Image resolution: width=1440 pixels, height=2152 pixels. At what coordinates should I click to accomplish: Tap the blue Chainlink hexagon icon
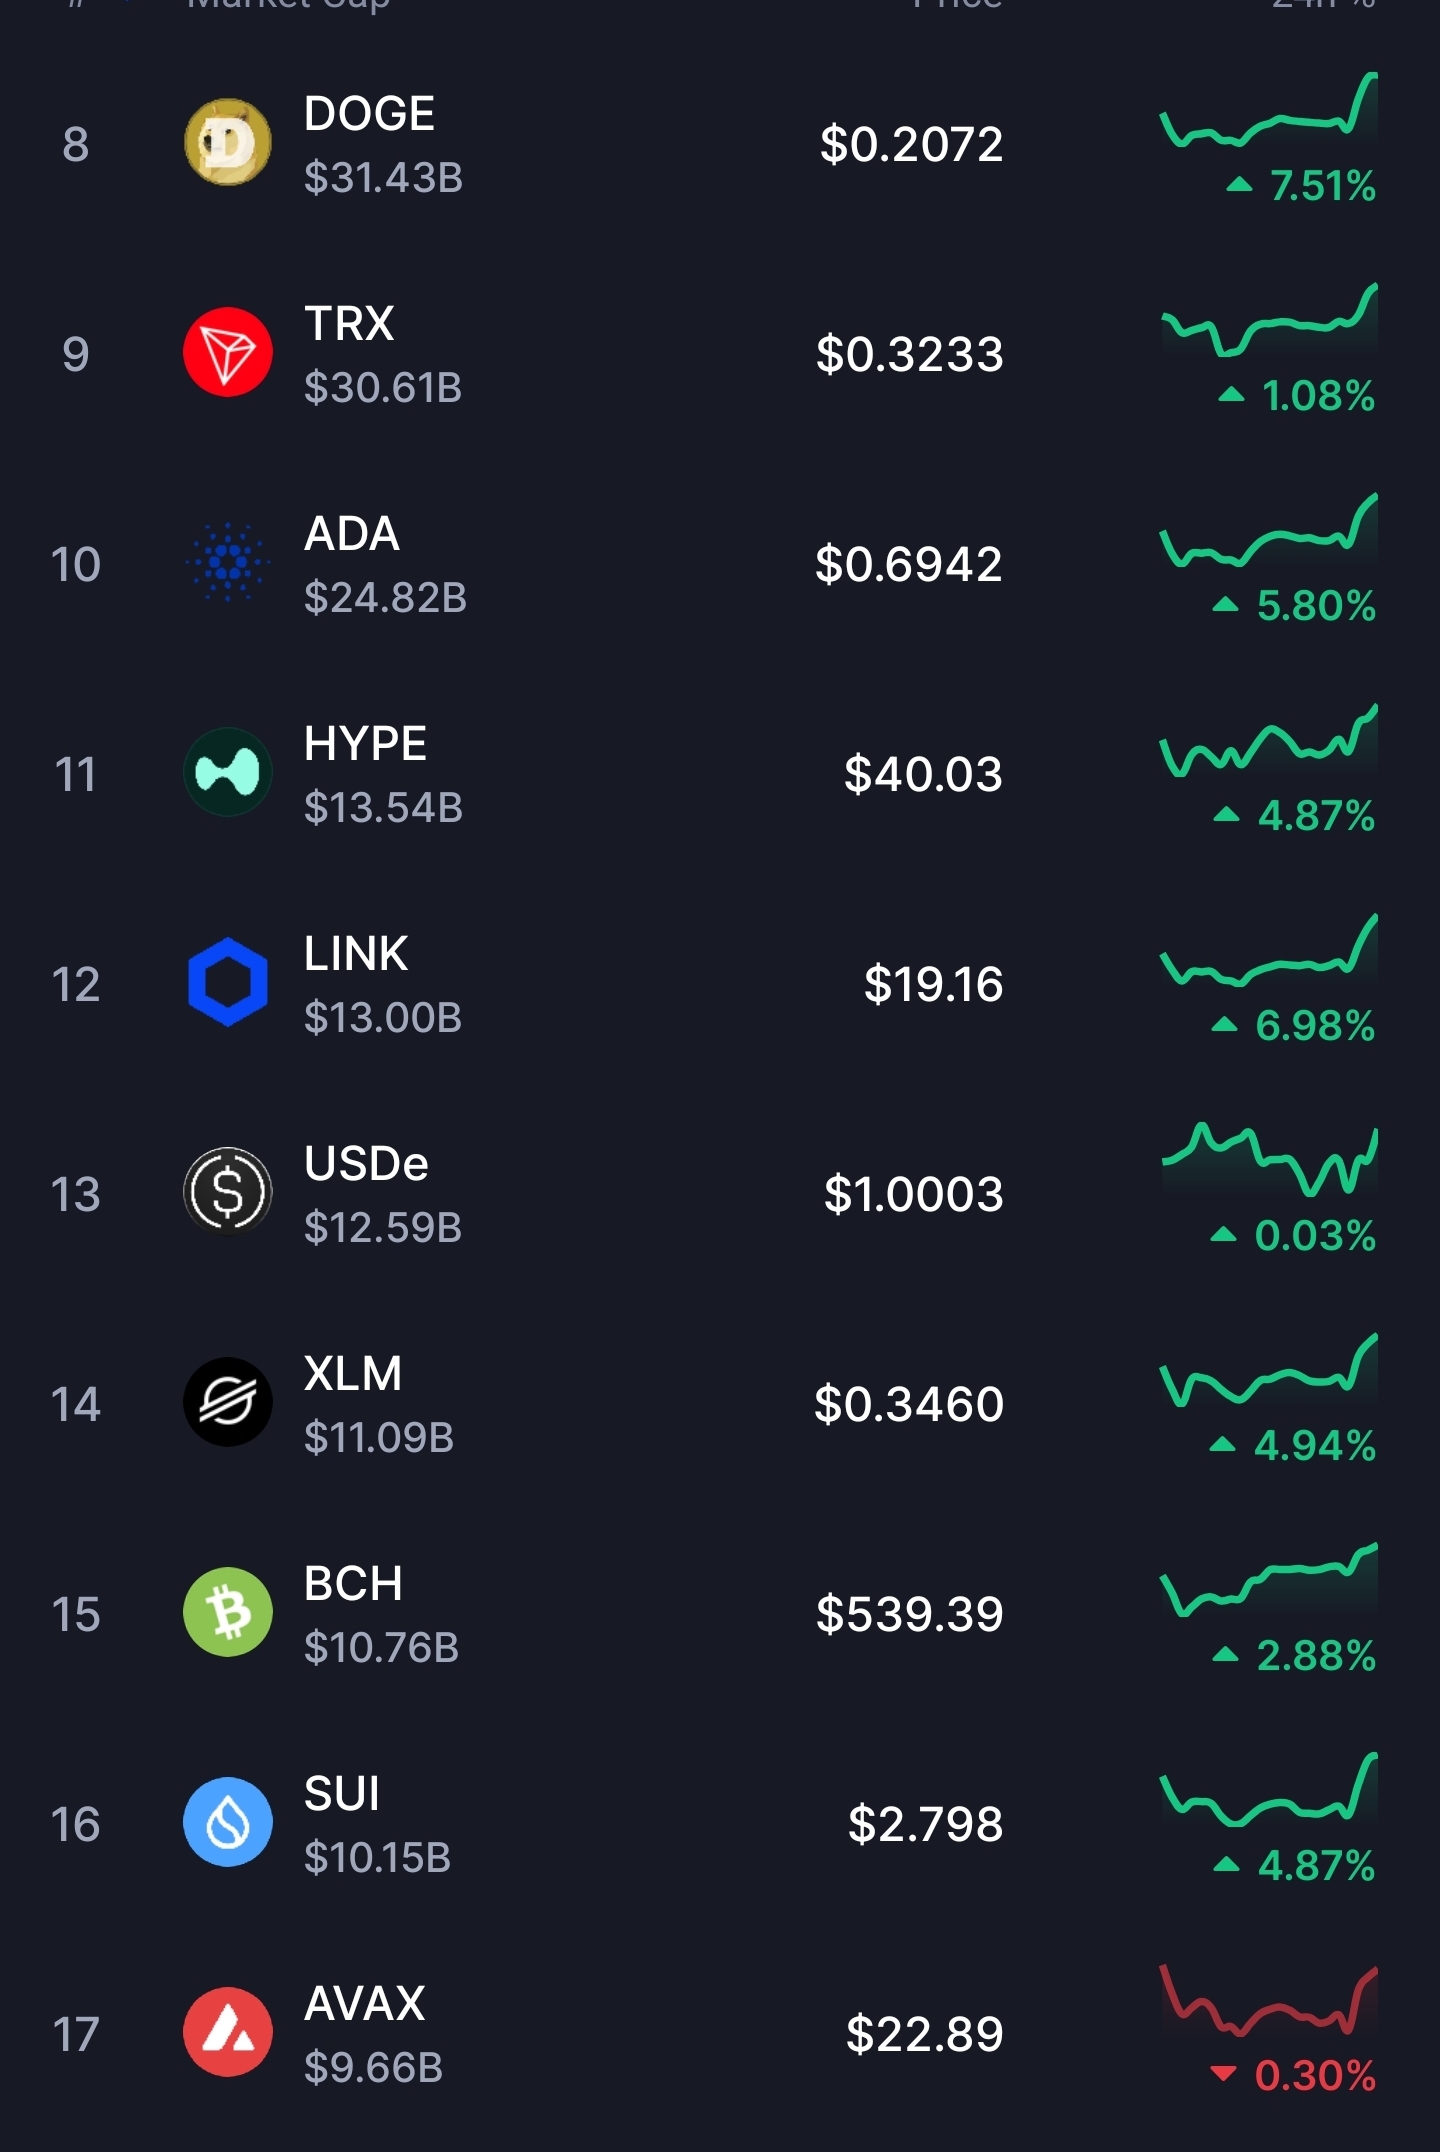click(228, 983)
